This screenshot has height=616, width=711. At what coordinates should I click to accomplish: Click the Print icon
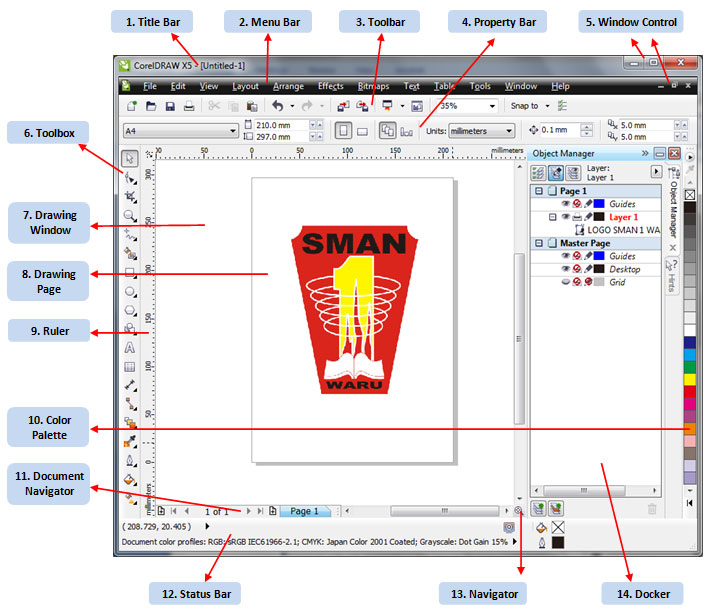click(x=189, y=106)
